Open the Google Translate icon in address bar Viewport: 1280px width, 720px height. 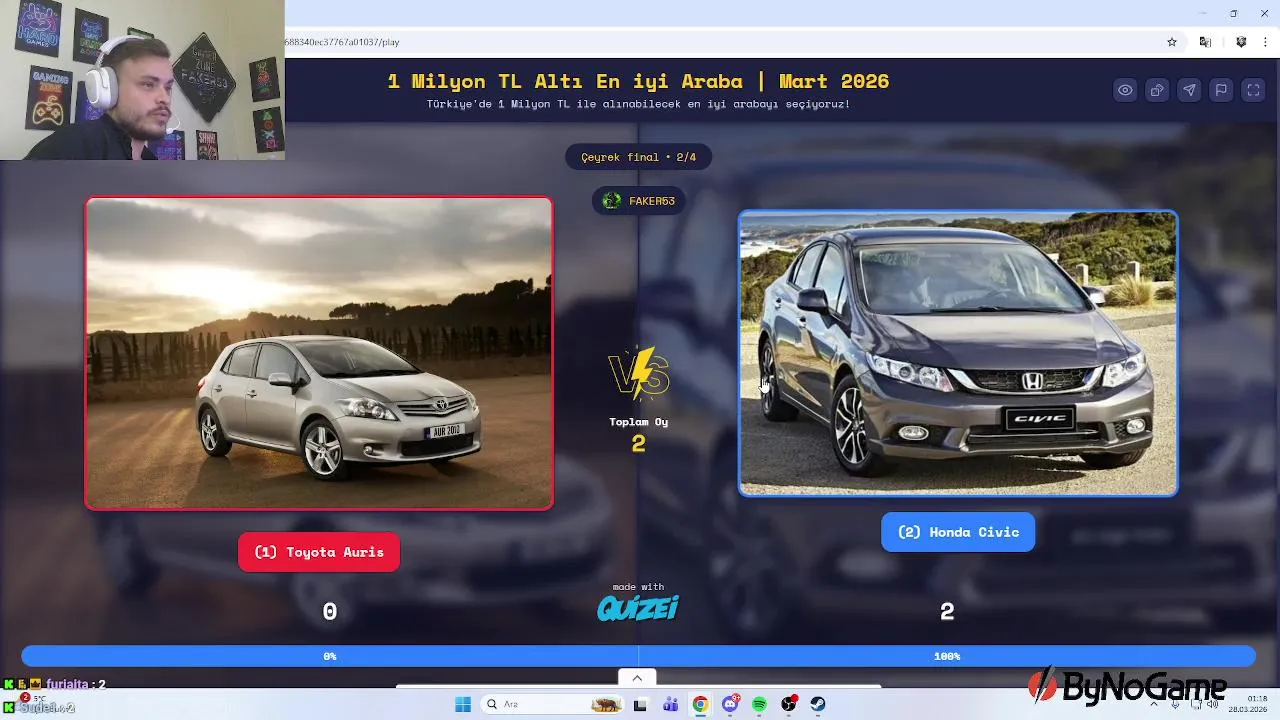pos(1205,42)
